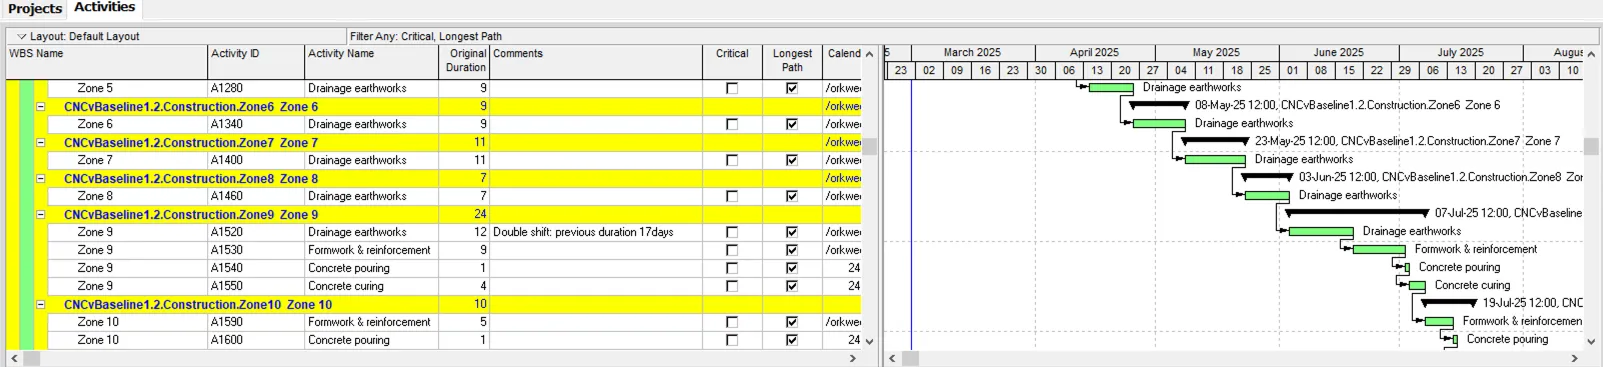The image size is (1603, 367).
Task: Select activity ID A1400 cell
Action: point(256,160)
